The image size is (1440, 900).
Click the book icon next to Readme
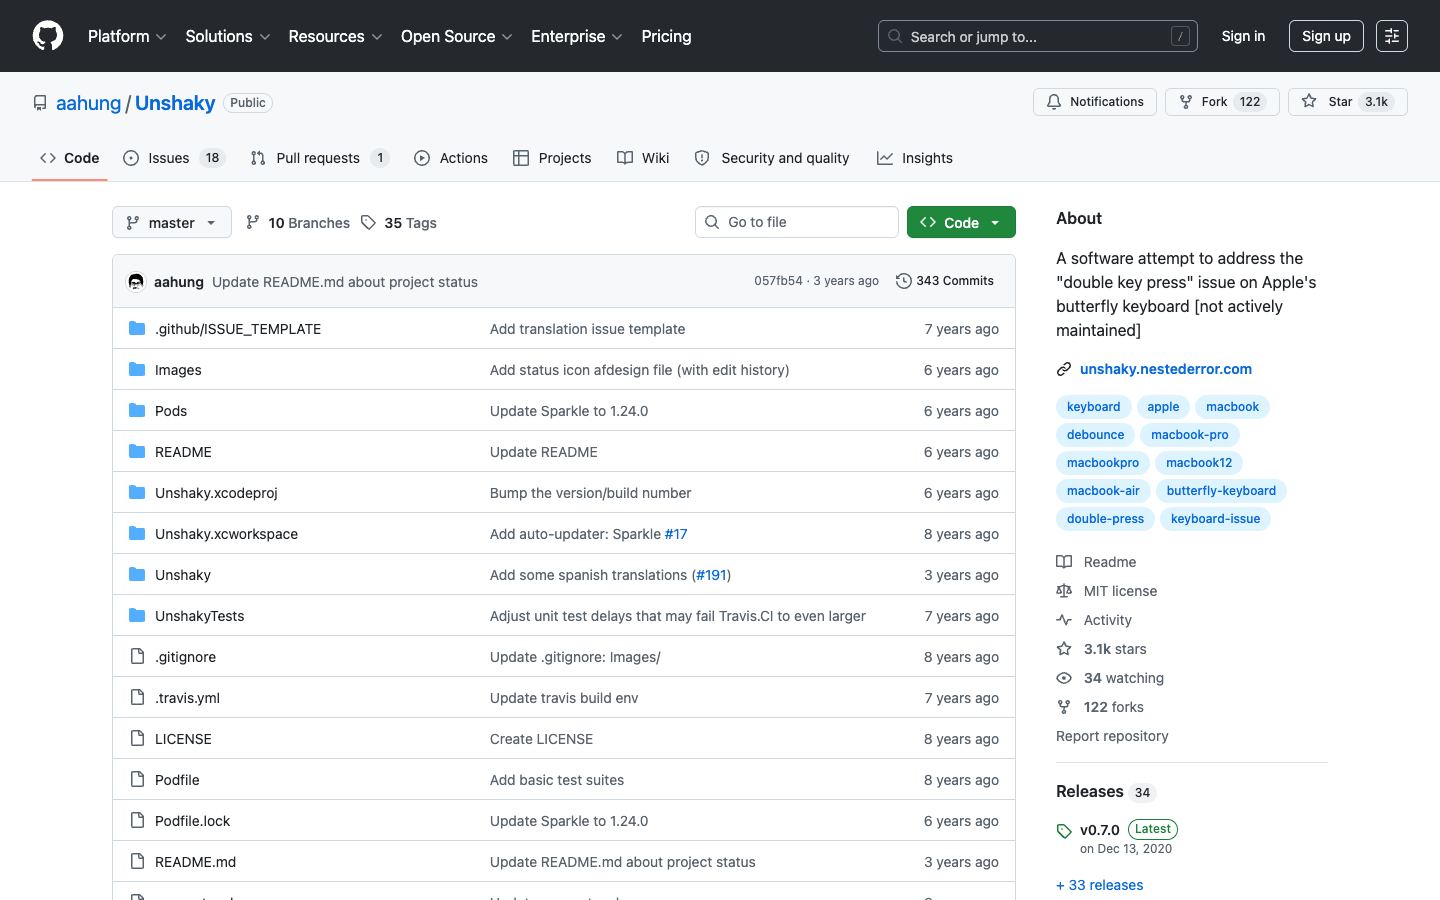(x=1064, y=562)
